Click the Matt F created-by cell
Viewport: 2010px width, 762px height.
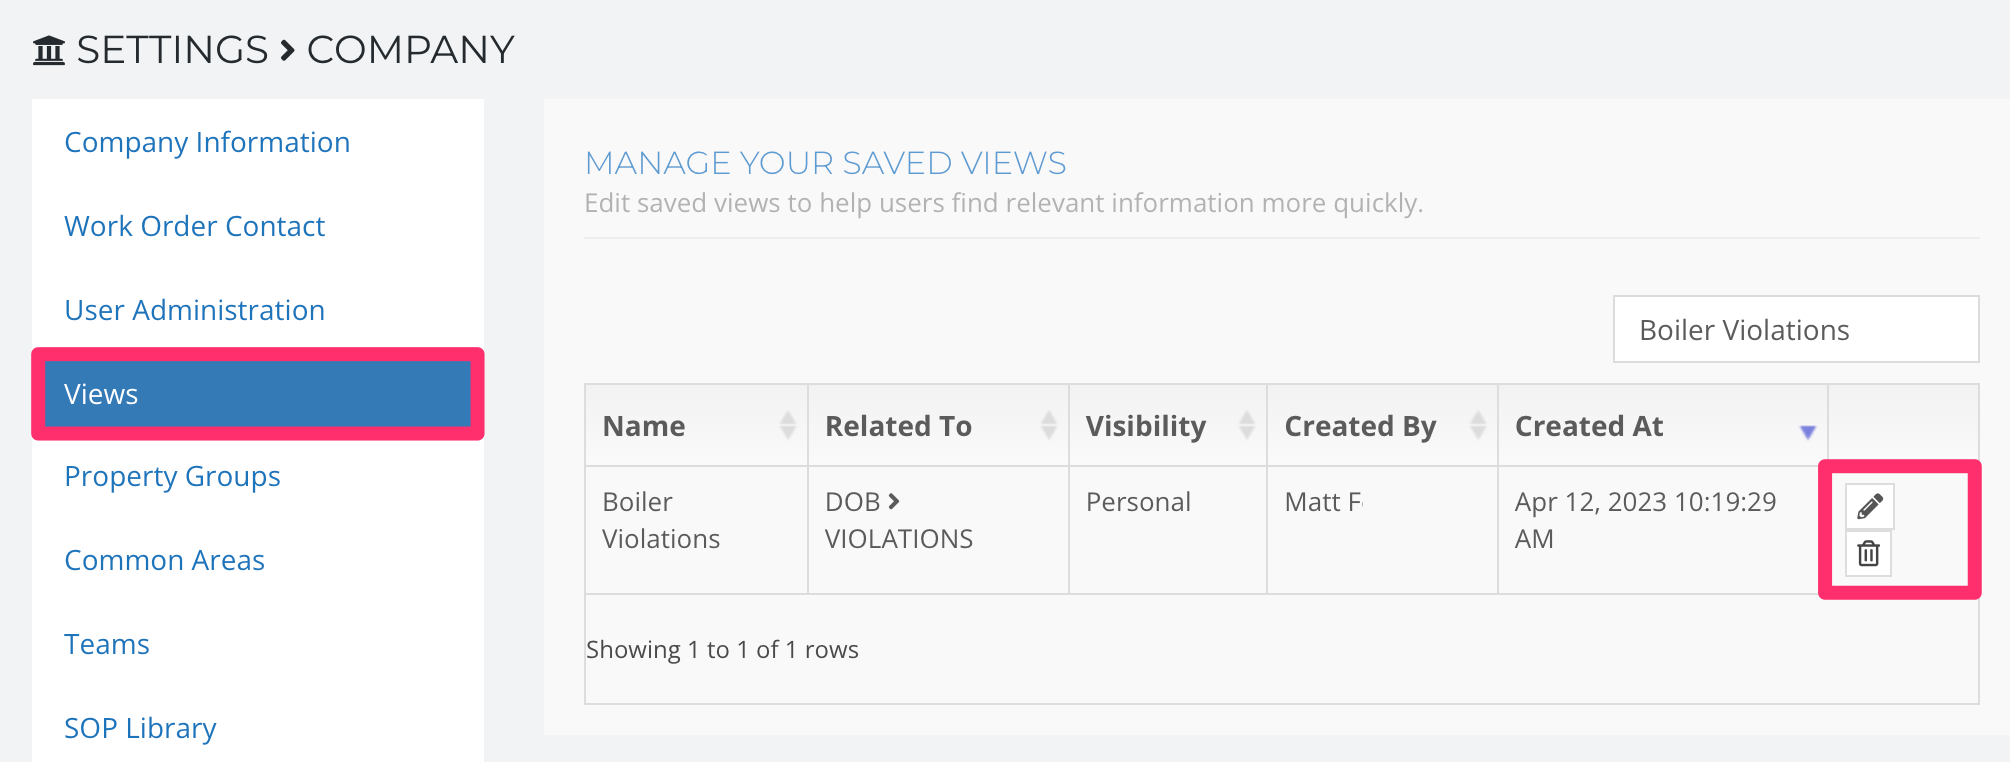pyautogui.click(x=1382, y=530)
